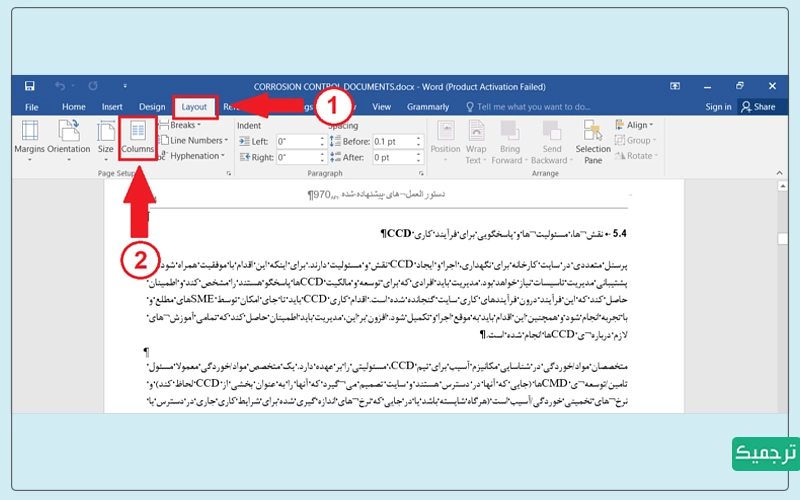Click the Spacing After icon
Image resolution: width=800 pixels, height=500 pixels.
point(335,157)
